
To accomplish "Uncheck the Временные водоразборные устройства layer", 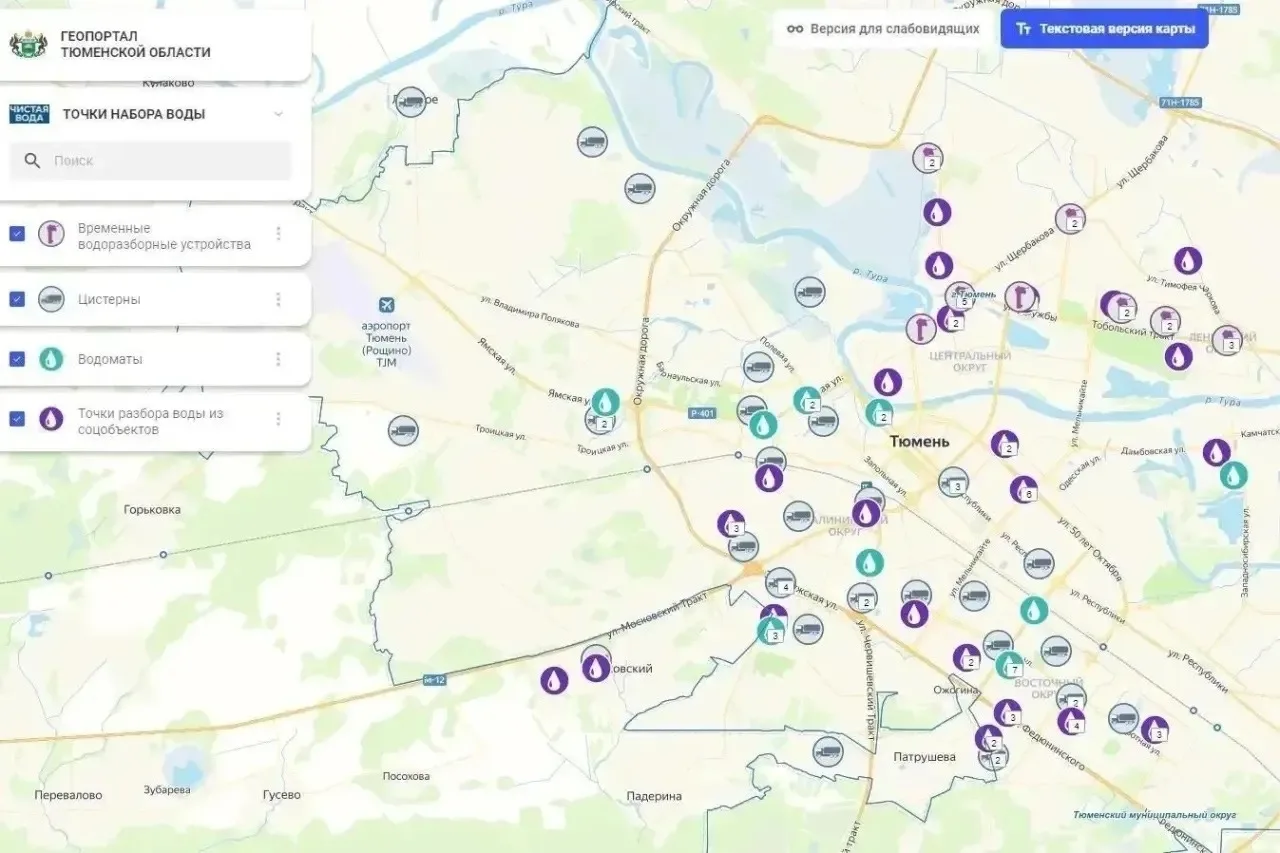I will click(x=17, y=233).
